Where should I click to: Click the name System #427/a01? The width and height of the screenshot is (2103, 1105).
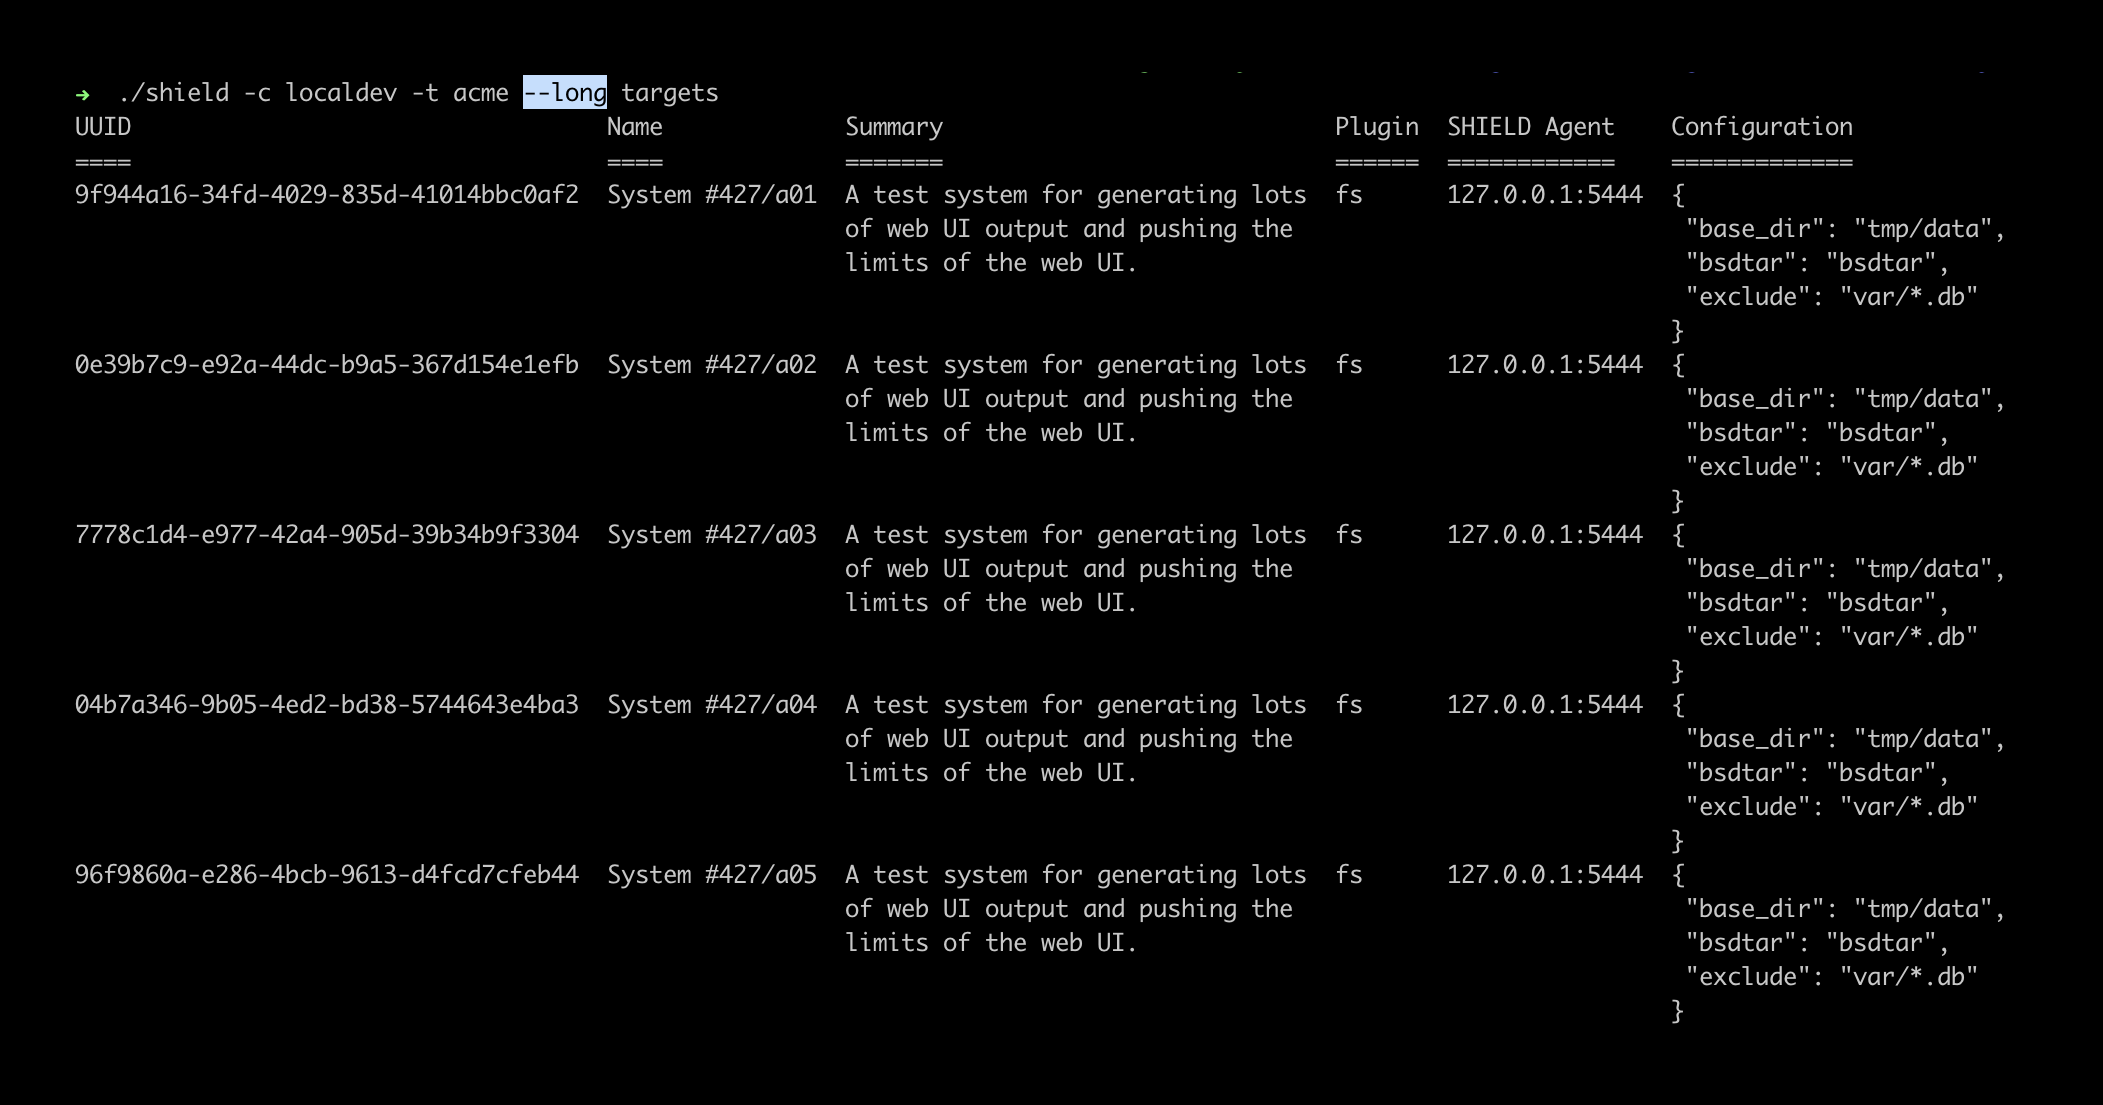click(x=712, y=195)
